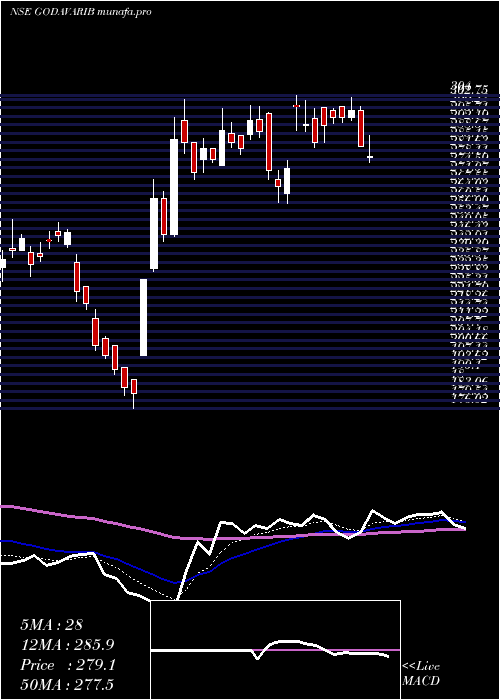Click the NSE GODAVARIB munafa.pro chart title

coord(80,12)
